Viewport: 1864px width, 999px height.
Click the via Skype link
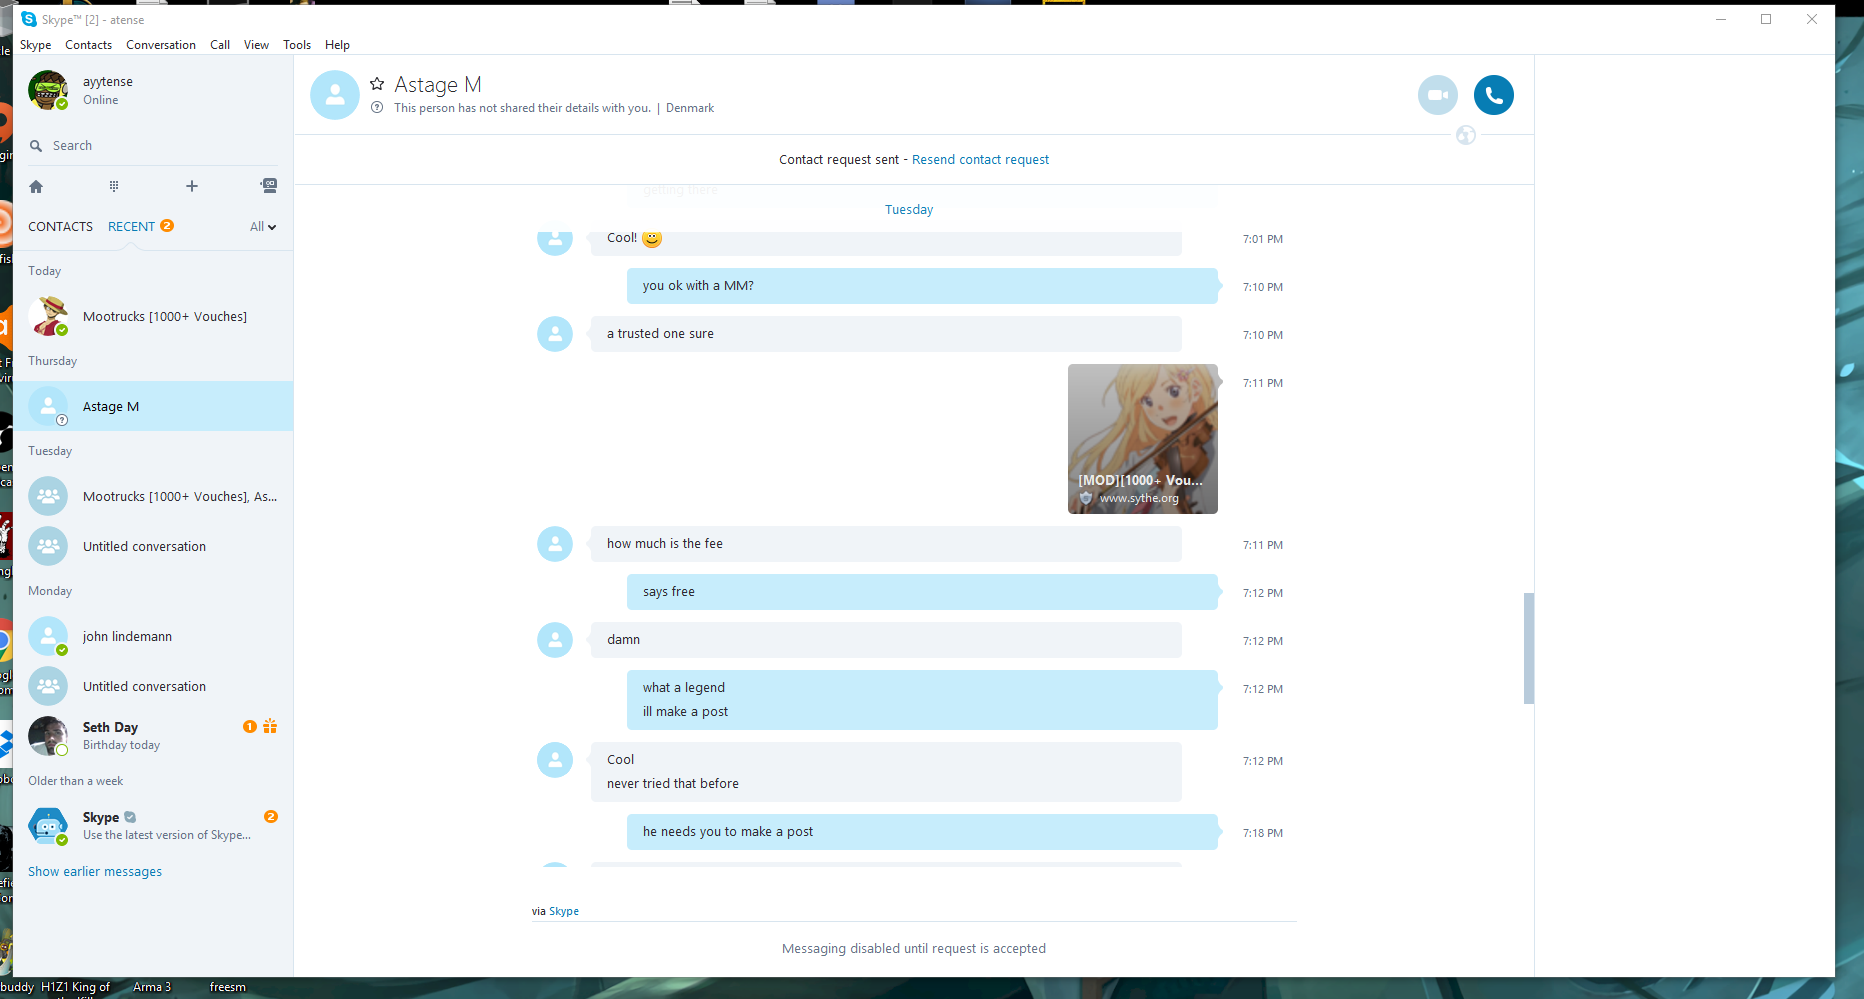pyautogui.click(x=564, y=911)
